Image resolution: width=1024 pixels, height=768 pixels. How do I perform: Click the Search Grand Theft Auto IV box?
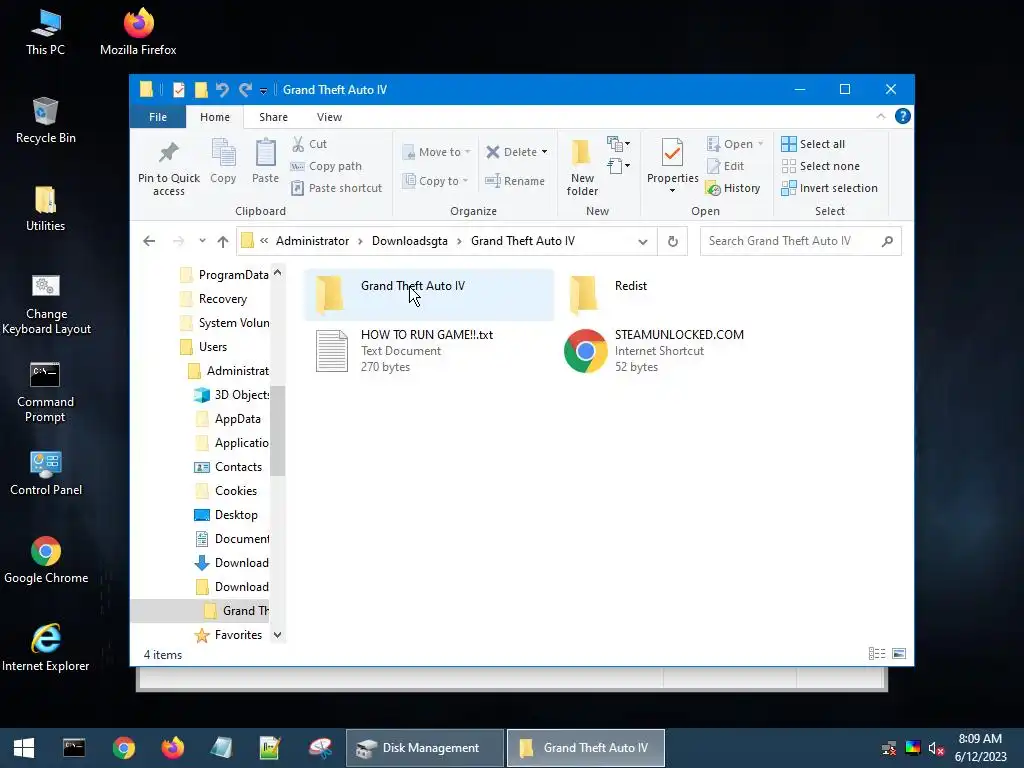(790, 241)
